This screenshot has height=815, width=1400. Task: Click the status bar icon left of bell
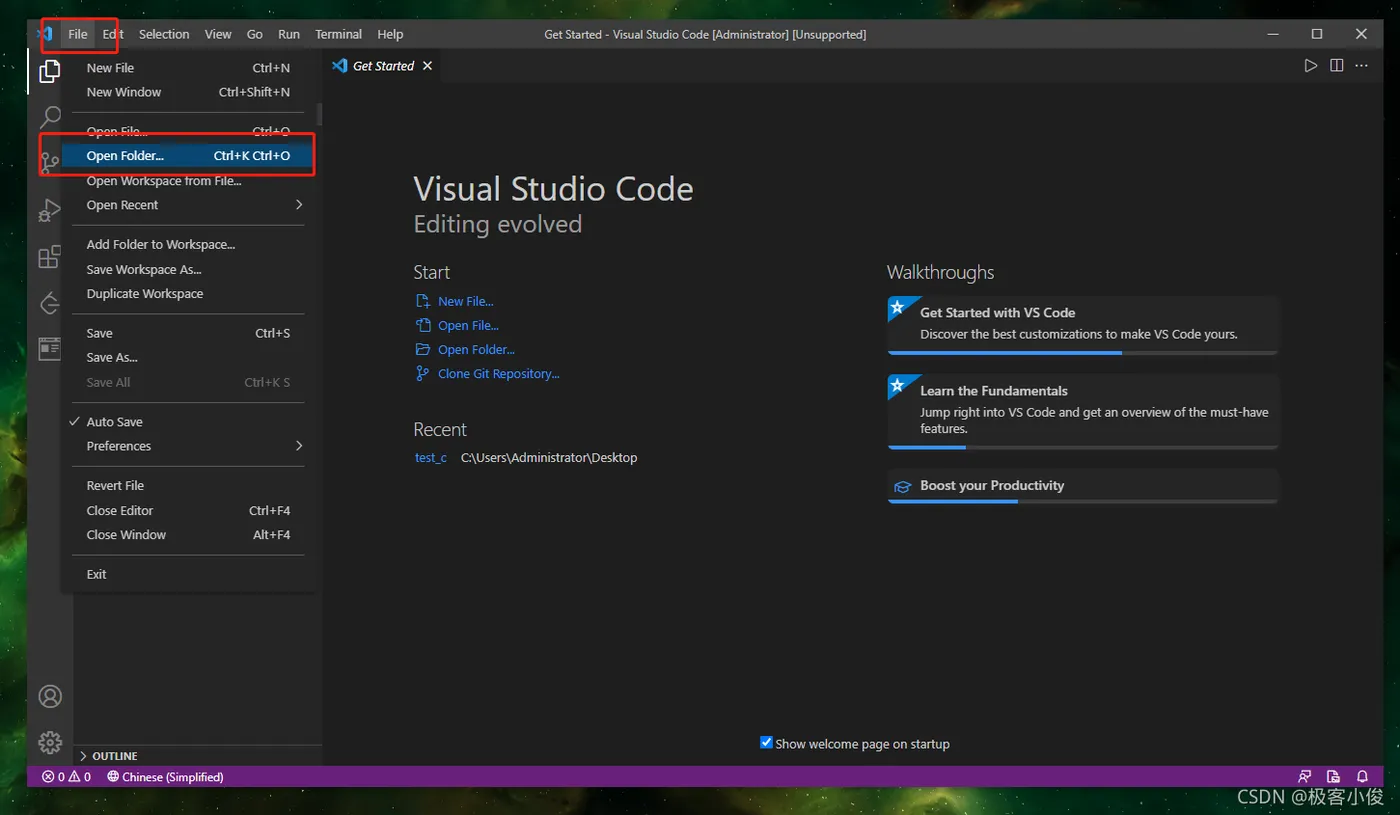pyautogui.click(x=1333, y=777)
